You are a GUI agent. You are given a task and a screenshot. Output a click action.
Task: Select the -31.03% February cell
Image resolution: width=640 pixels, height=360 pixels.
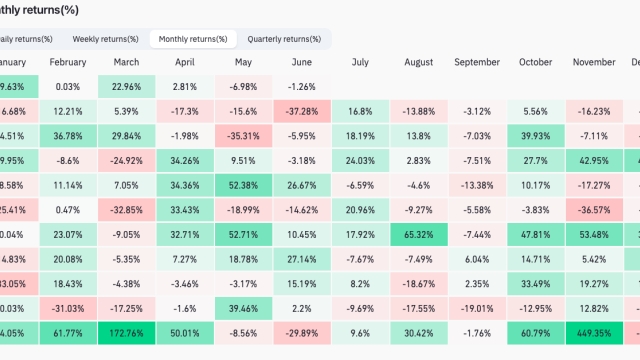click(68, 309)
